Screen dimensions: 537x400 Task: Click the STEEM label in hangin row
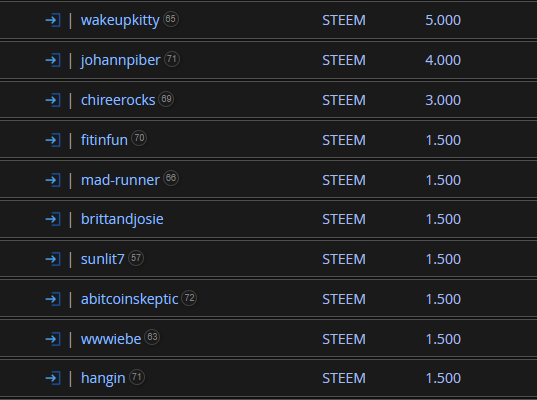[344, 378]
